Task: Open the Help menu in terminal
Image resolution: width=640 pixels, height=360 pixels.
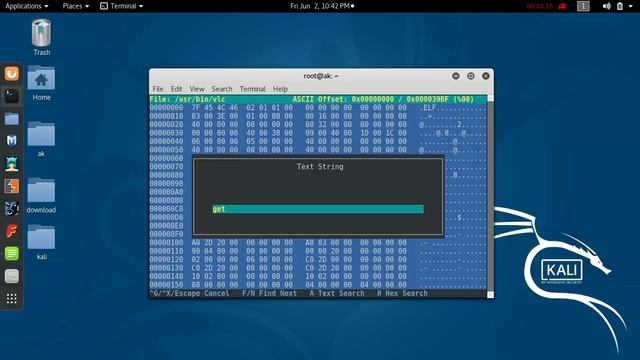Action: coord(280,89)
